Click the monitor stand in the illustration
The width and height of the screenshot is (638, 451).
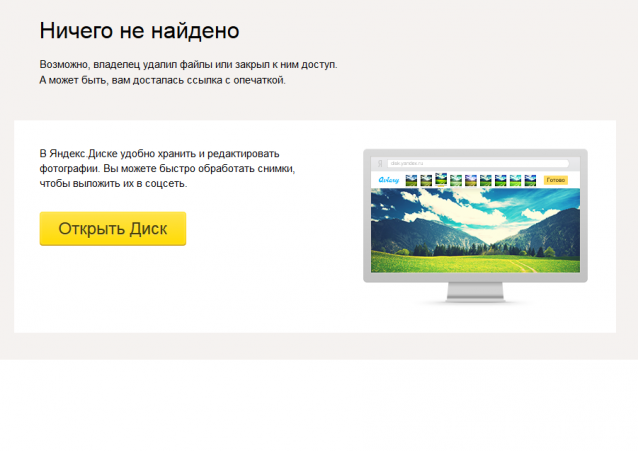[x=475, y=292]
